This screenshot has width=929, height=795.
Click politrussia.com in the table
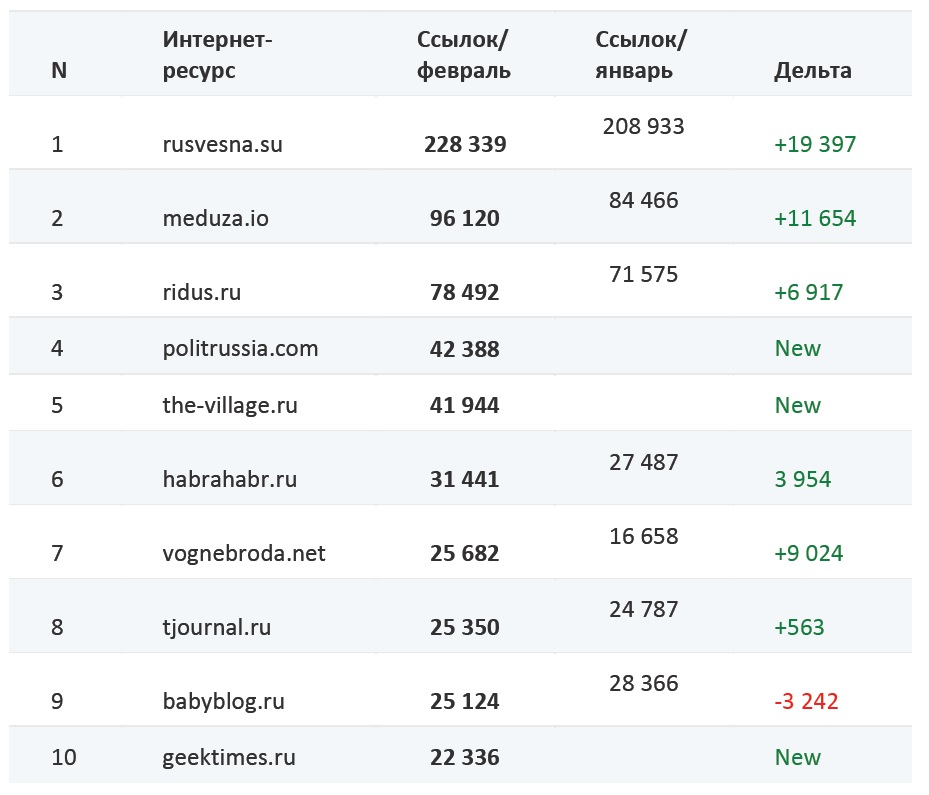coord(240,348)
